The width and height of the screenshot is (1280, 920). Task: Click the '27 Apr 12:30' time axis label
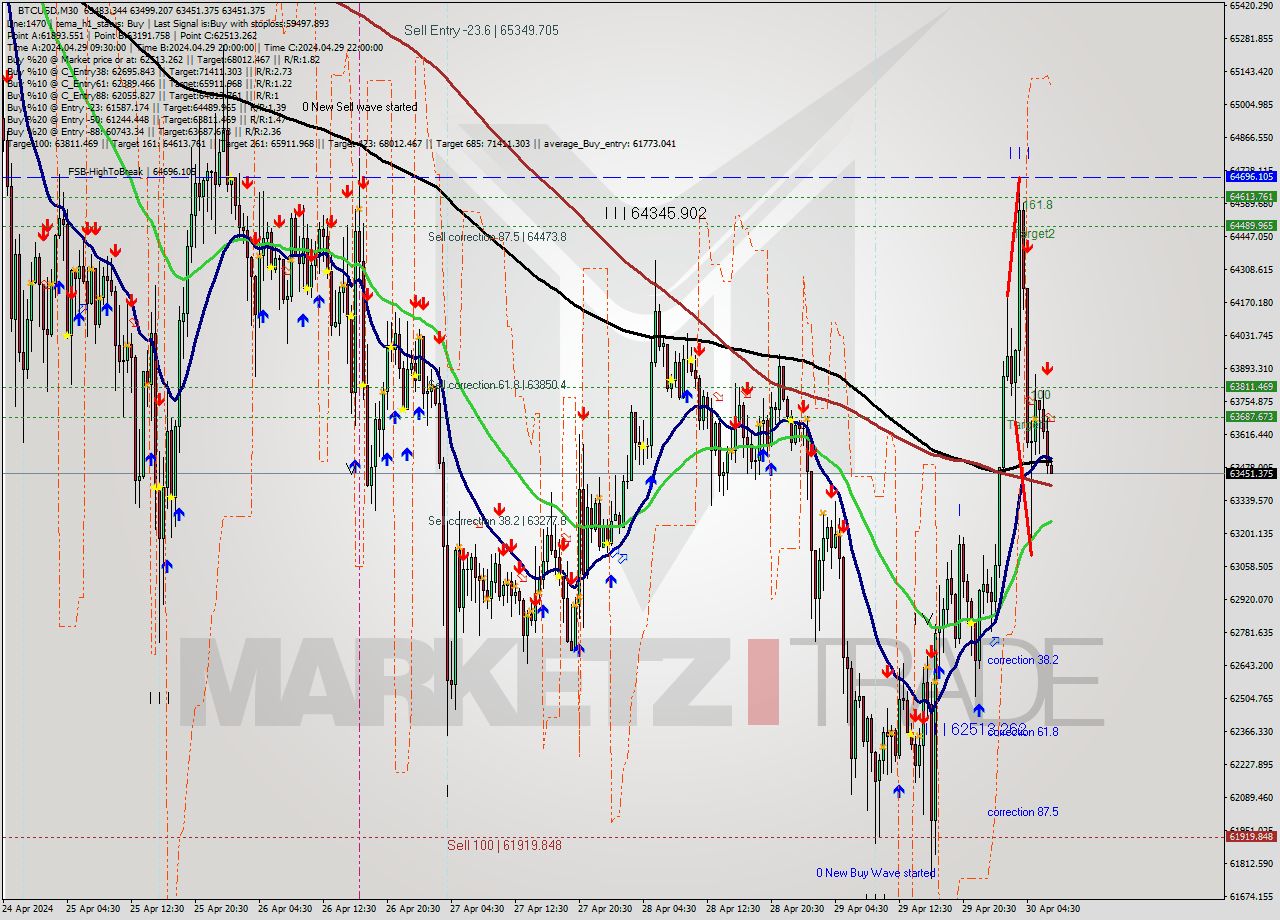[541, 909]
